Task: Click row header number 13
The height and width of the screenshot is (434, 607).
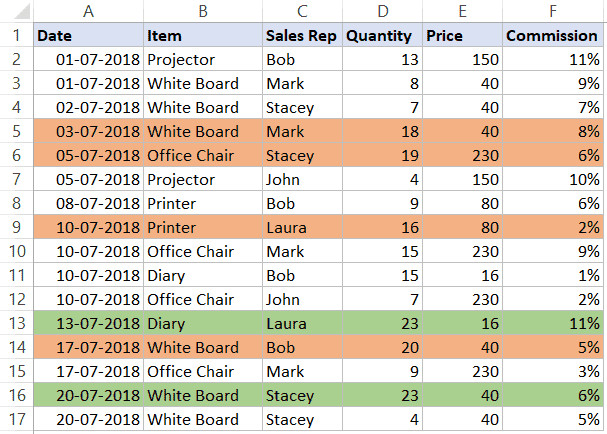Action: pyautogui.click(x=16, y=323)
